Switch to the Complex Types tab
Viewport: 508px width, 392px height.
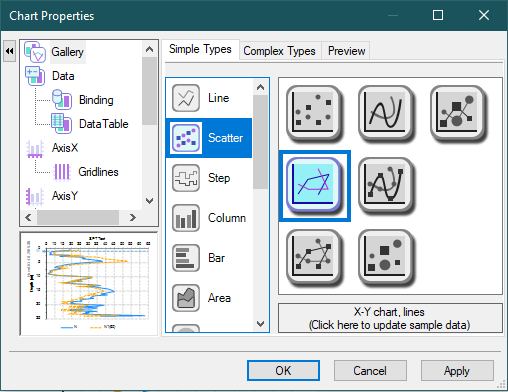279,51
